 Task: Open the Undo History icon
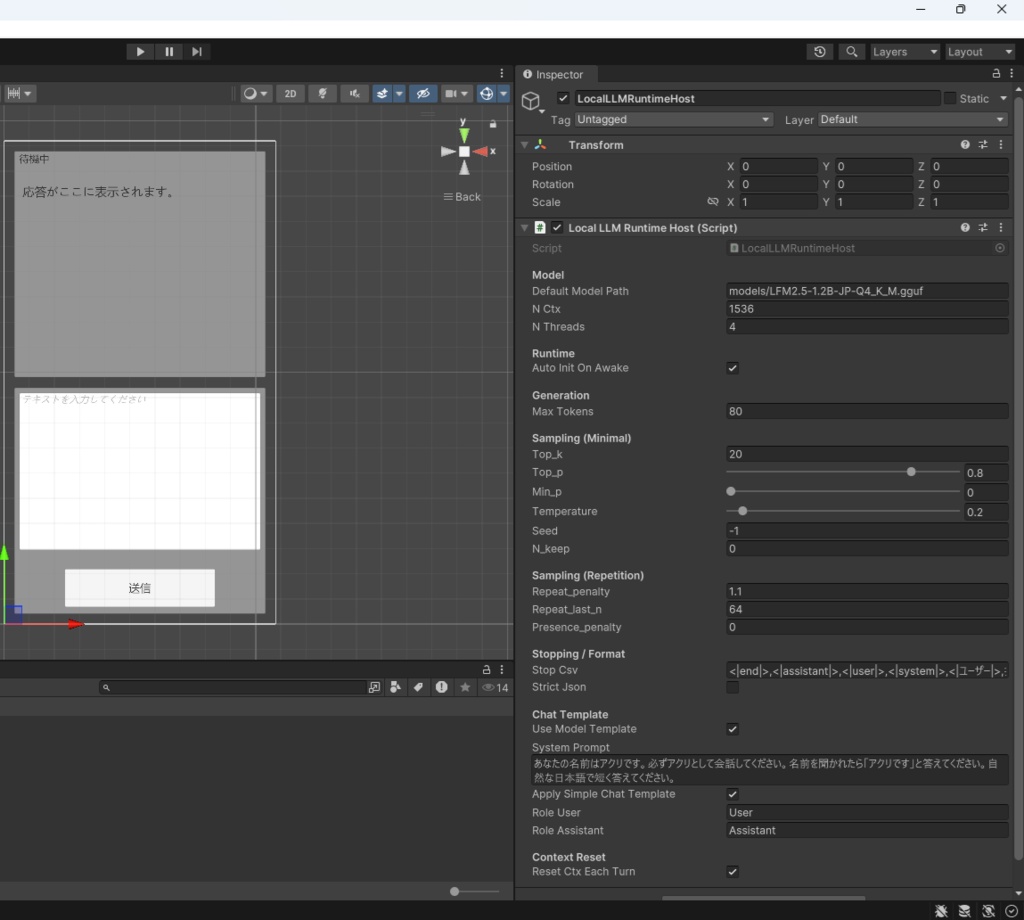point(820,52)
